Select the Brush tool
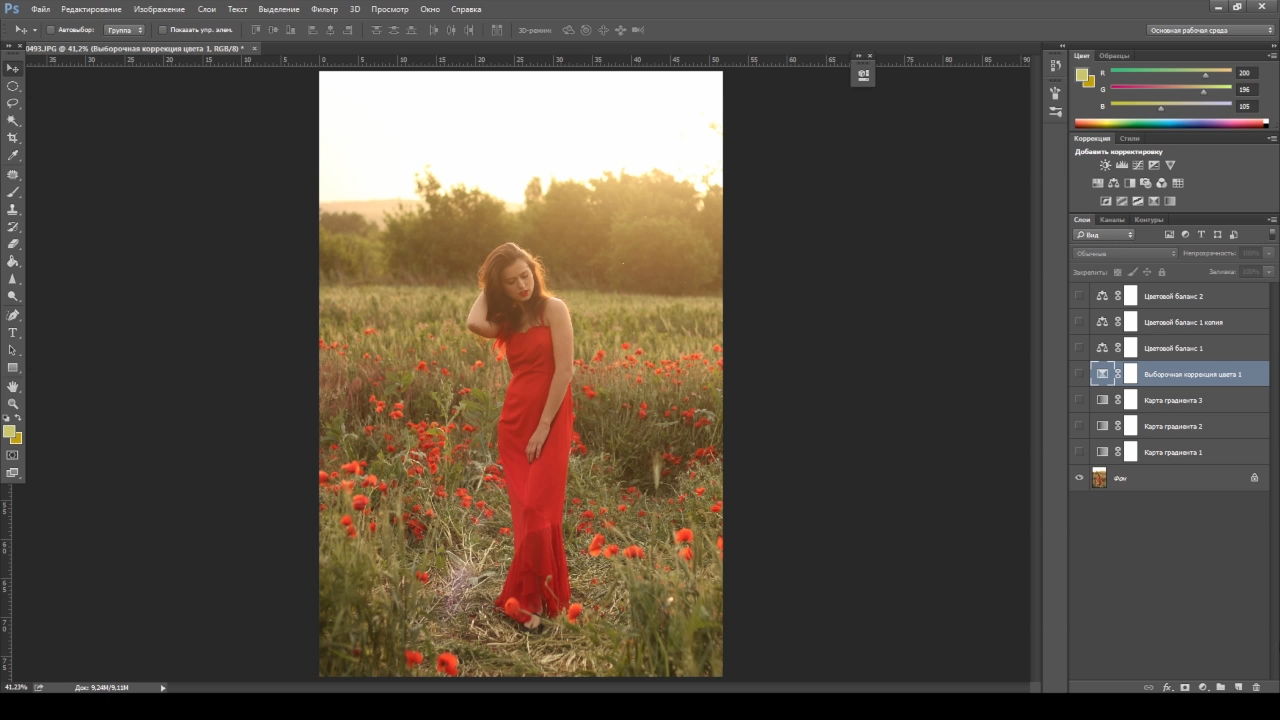The image size is (1280, 720). 13,191
